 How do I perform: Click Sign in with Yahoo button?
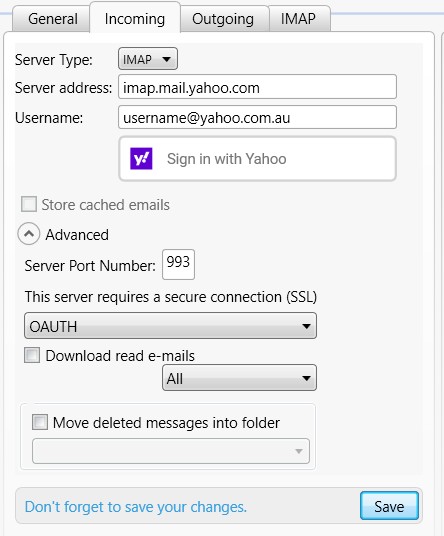[257, 159]
